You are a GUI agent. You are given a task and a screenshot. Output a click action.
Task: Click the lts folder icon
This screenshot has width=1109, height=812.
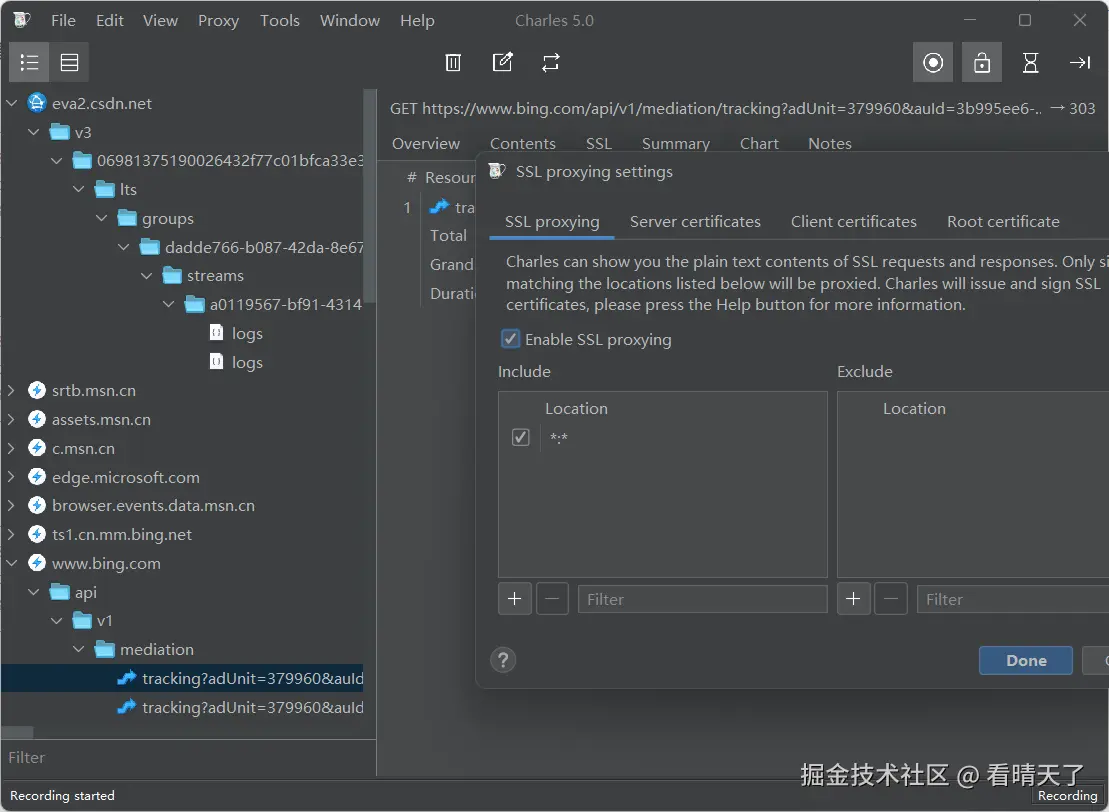pyautogui.click(x=105, y=190)
